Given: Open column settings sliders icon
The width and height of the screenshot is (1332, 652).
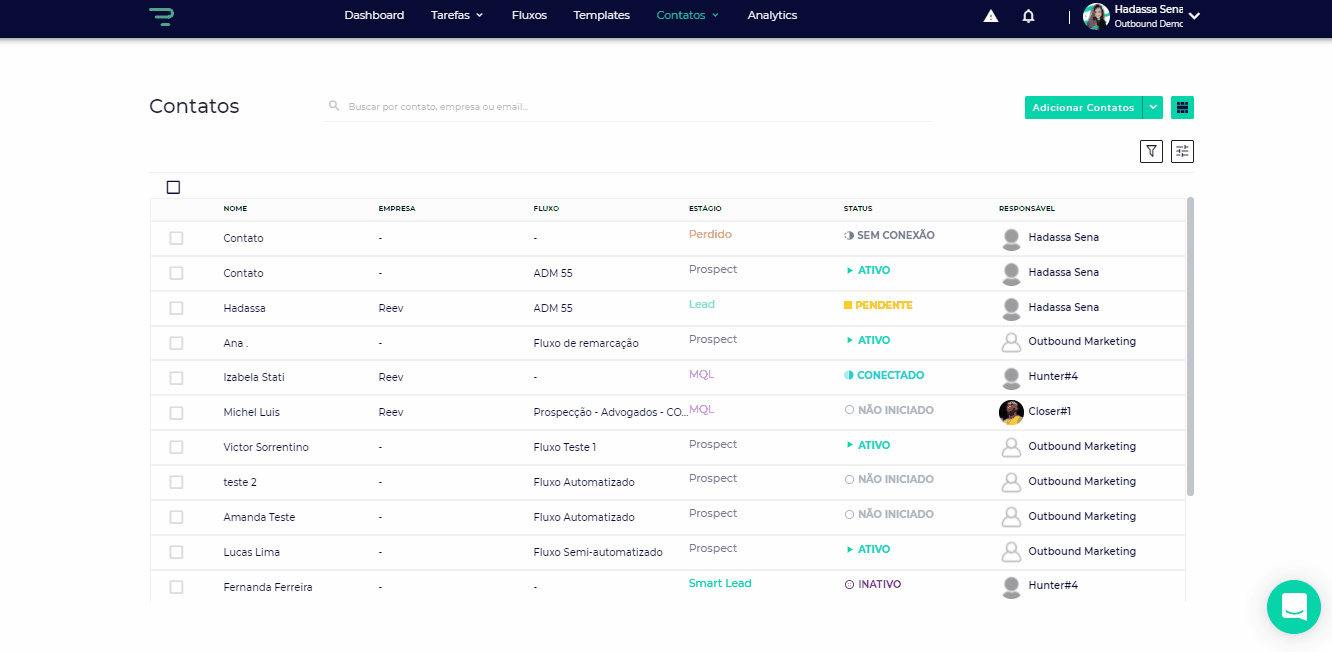Looking at the screenshot, I should coord(1182,151).
